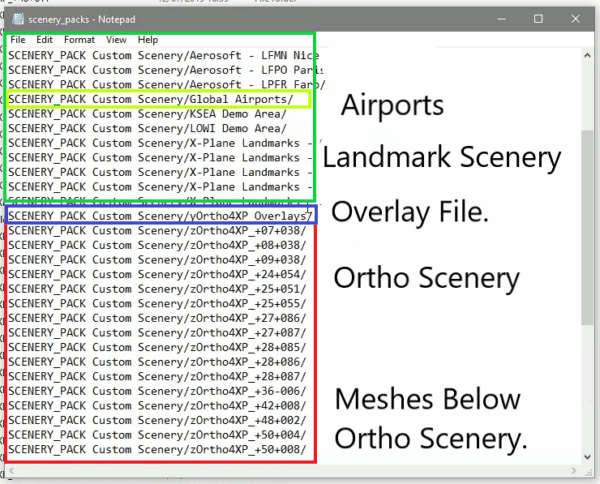Open the Help menu

tap(148, 40)
